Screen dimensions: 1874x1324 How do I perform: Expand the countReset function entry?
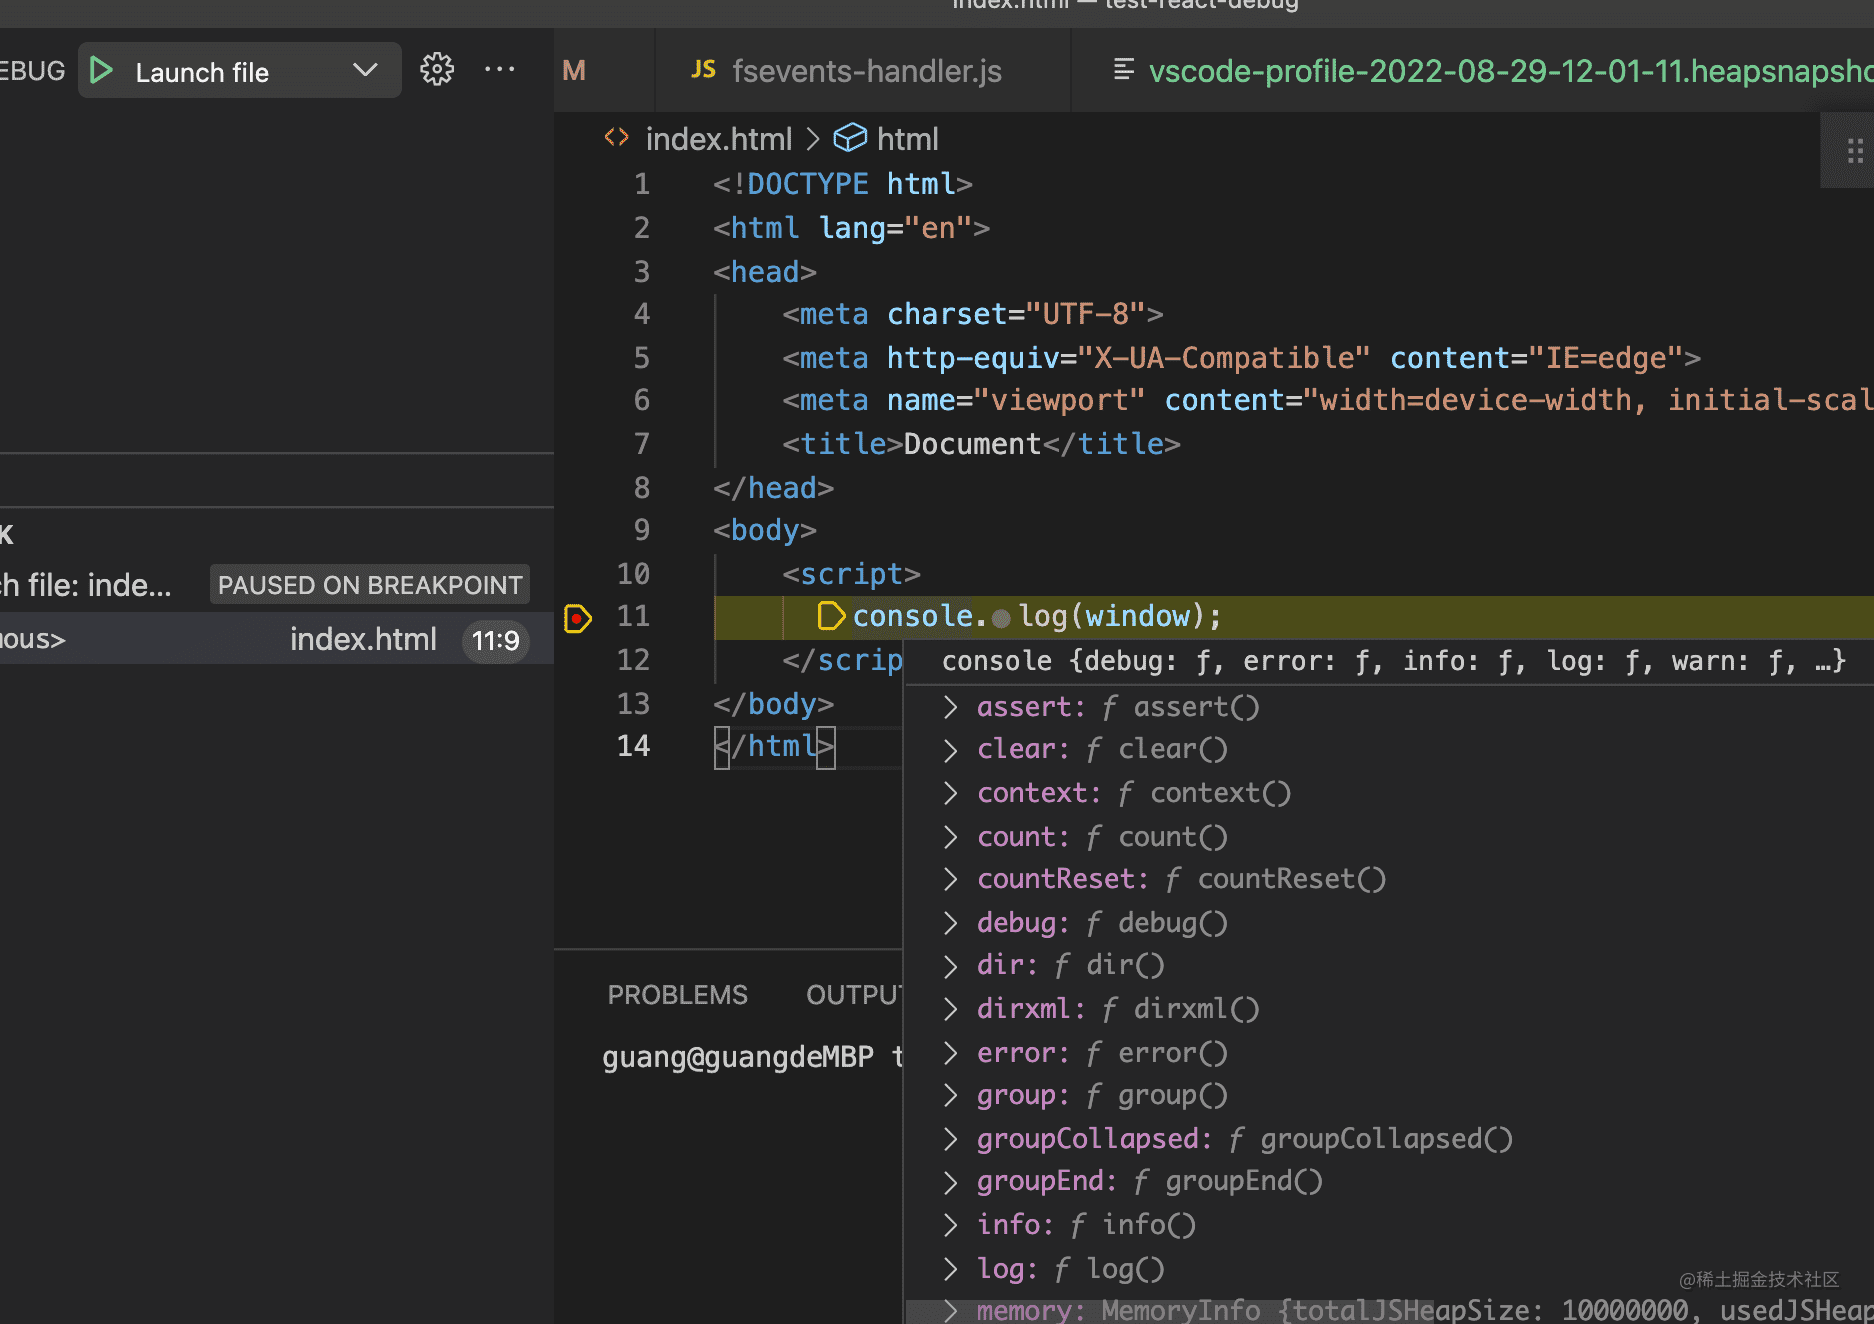[x=950, y=880]
